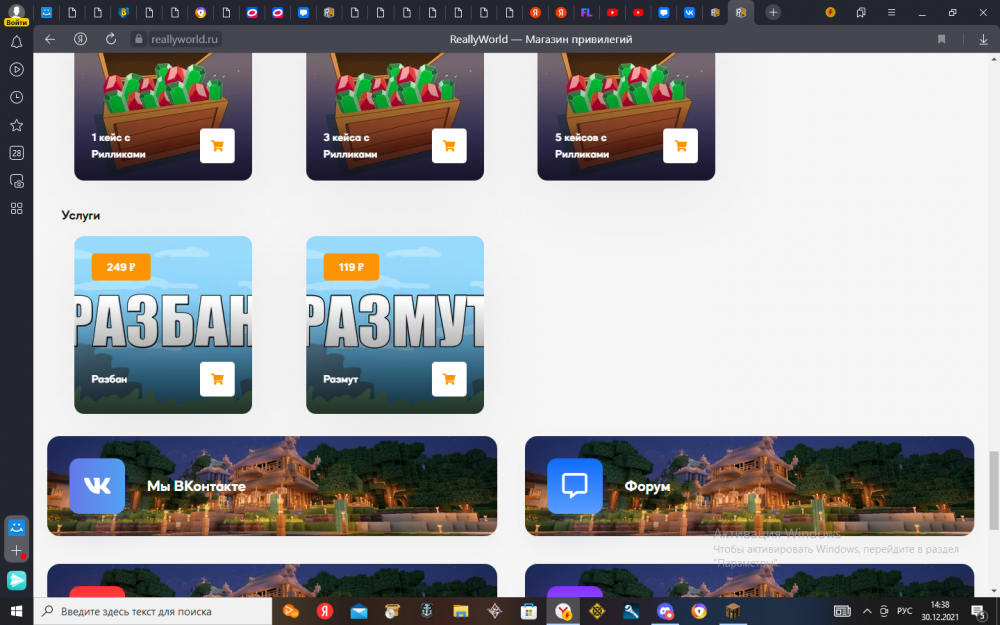Image resolution: width=1000 pixels, height=625 pixels.
Task: Show hidden system tray icons
Action: tap(867, 611)
